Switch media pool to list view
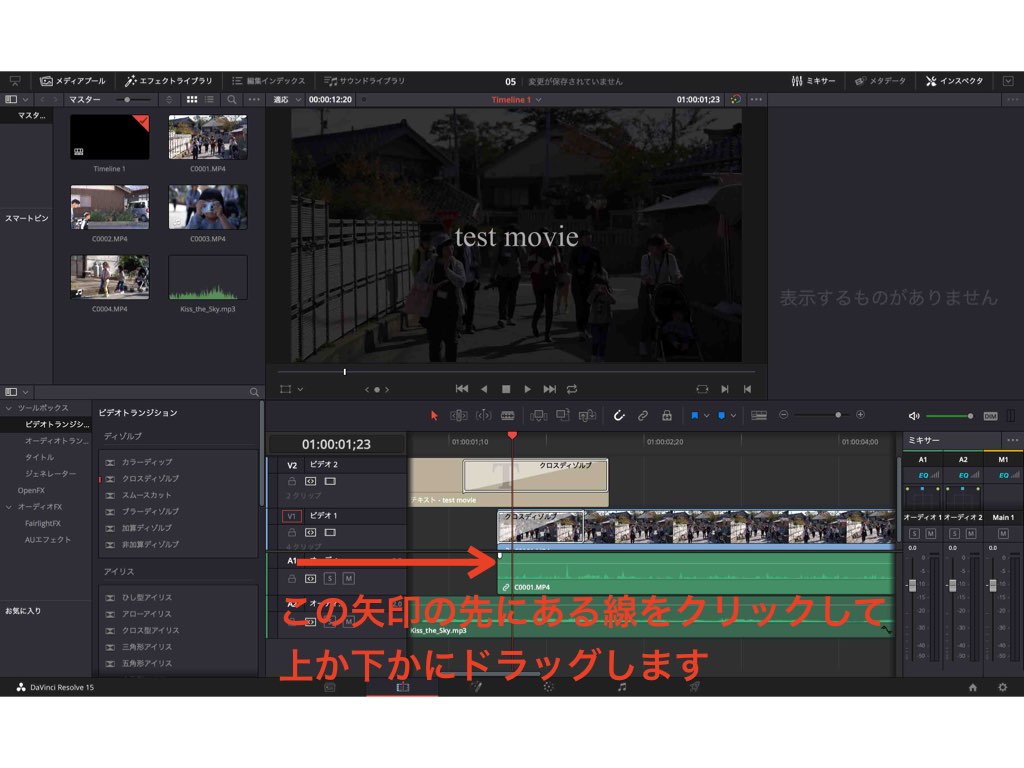Viewport: 1024px width, 768px height. (210, 99)
